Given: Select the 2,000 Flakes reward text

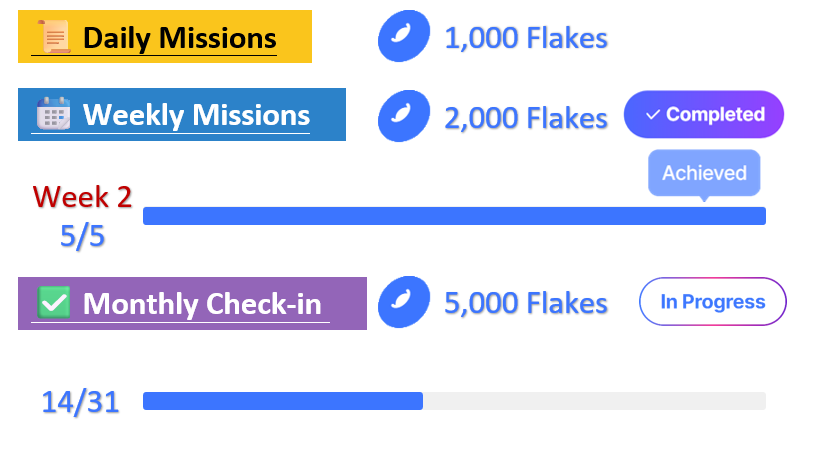Looking at the screenshot, I should coord(526,118).
